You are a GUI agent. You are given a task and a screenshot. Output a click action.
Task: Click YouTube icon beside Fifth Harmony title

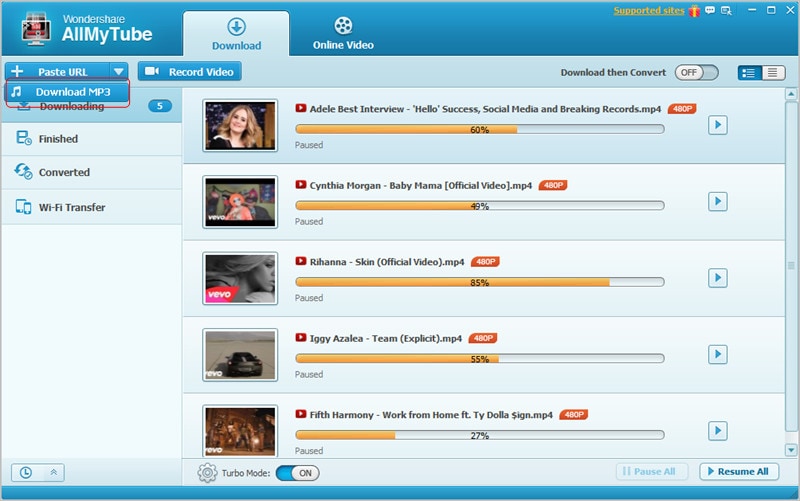tap(301, 414)
